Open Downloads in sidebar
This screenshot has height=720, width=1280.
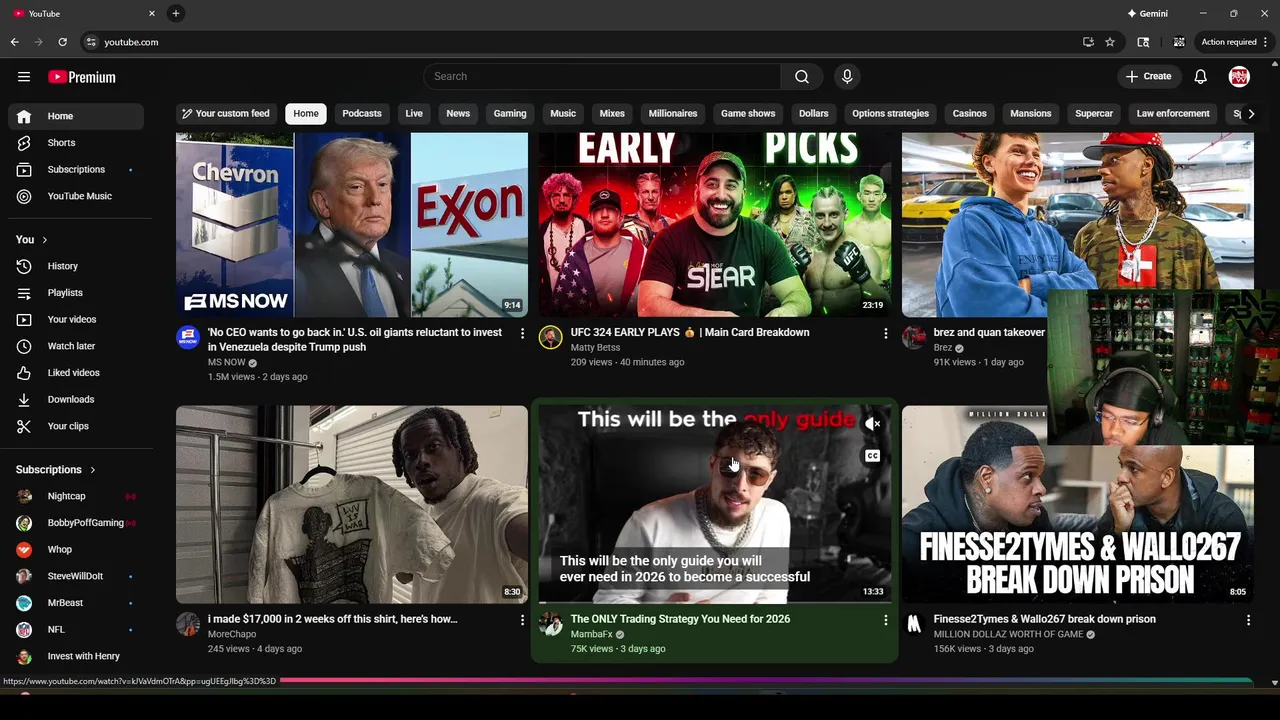(x=76, y=400)
